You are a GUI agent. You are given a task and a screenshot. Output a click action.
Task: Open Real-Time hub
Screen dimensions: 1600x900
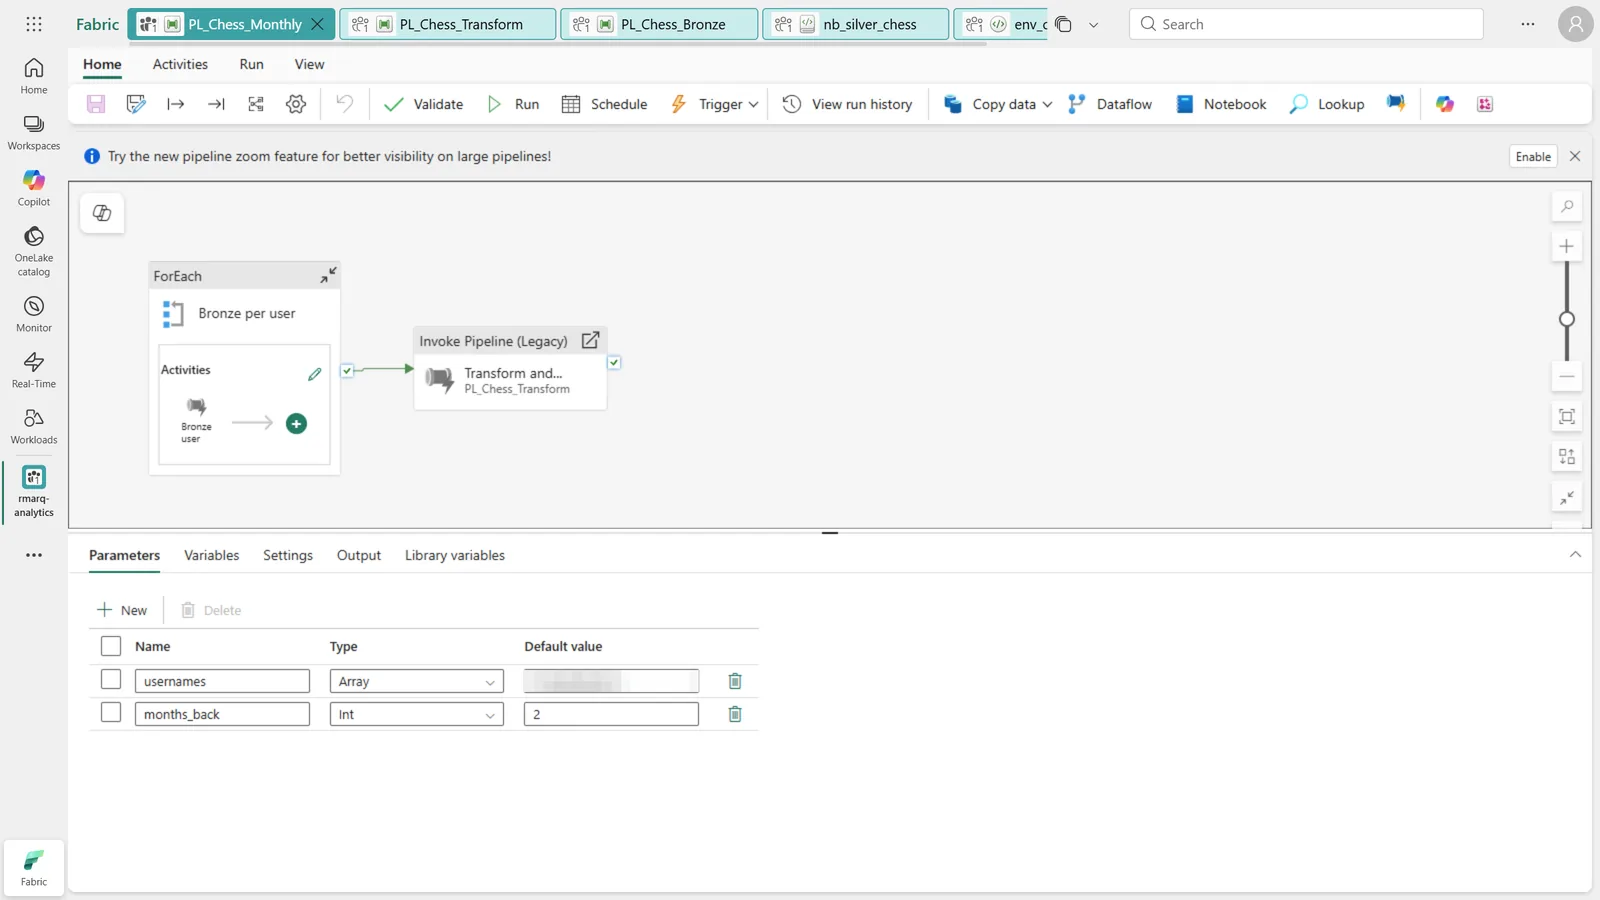[34, 370]
